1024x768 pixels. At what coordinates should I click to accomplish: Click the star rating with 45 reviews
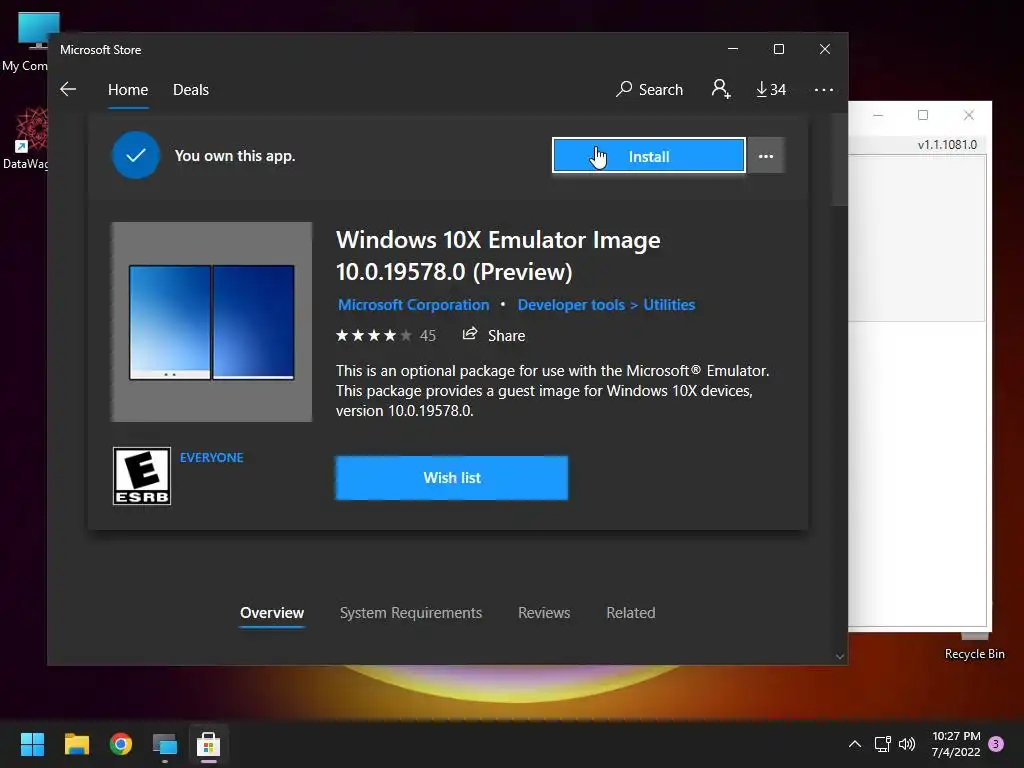pyautogui.click(x=385, y=336)
